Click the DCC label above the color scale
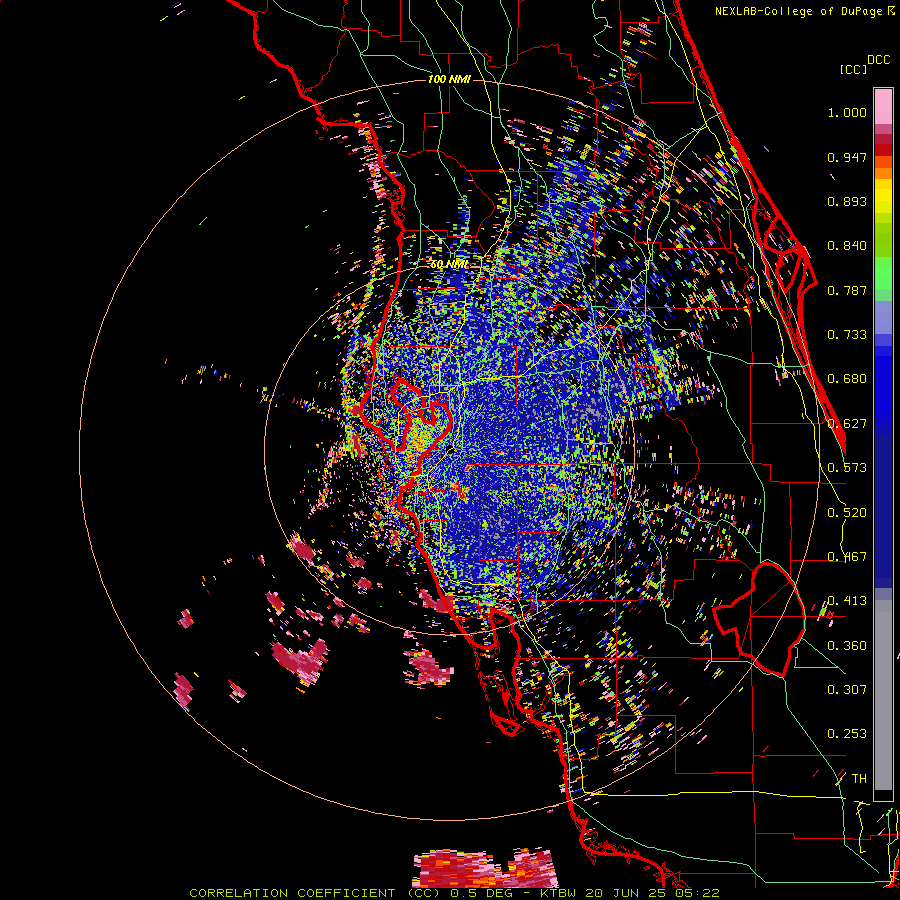 tap(878, 60)
